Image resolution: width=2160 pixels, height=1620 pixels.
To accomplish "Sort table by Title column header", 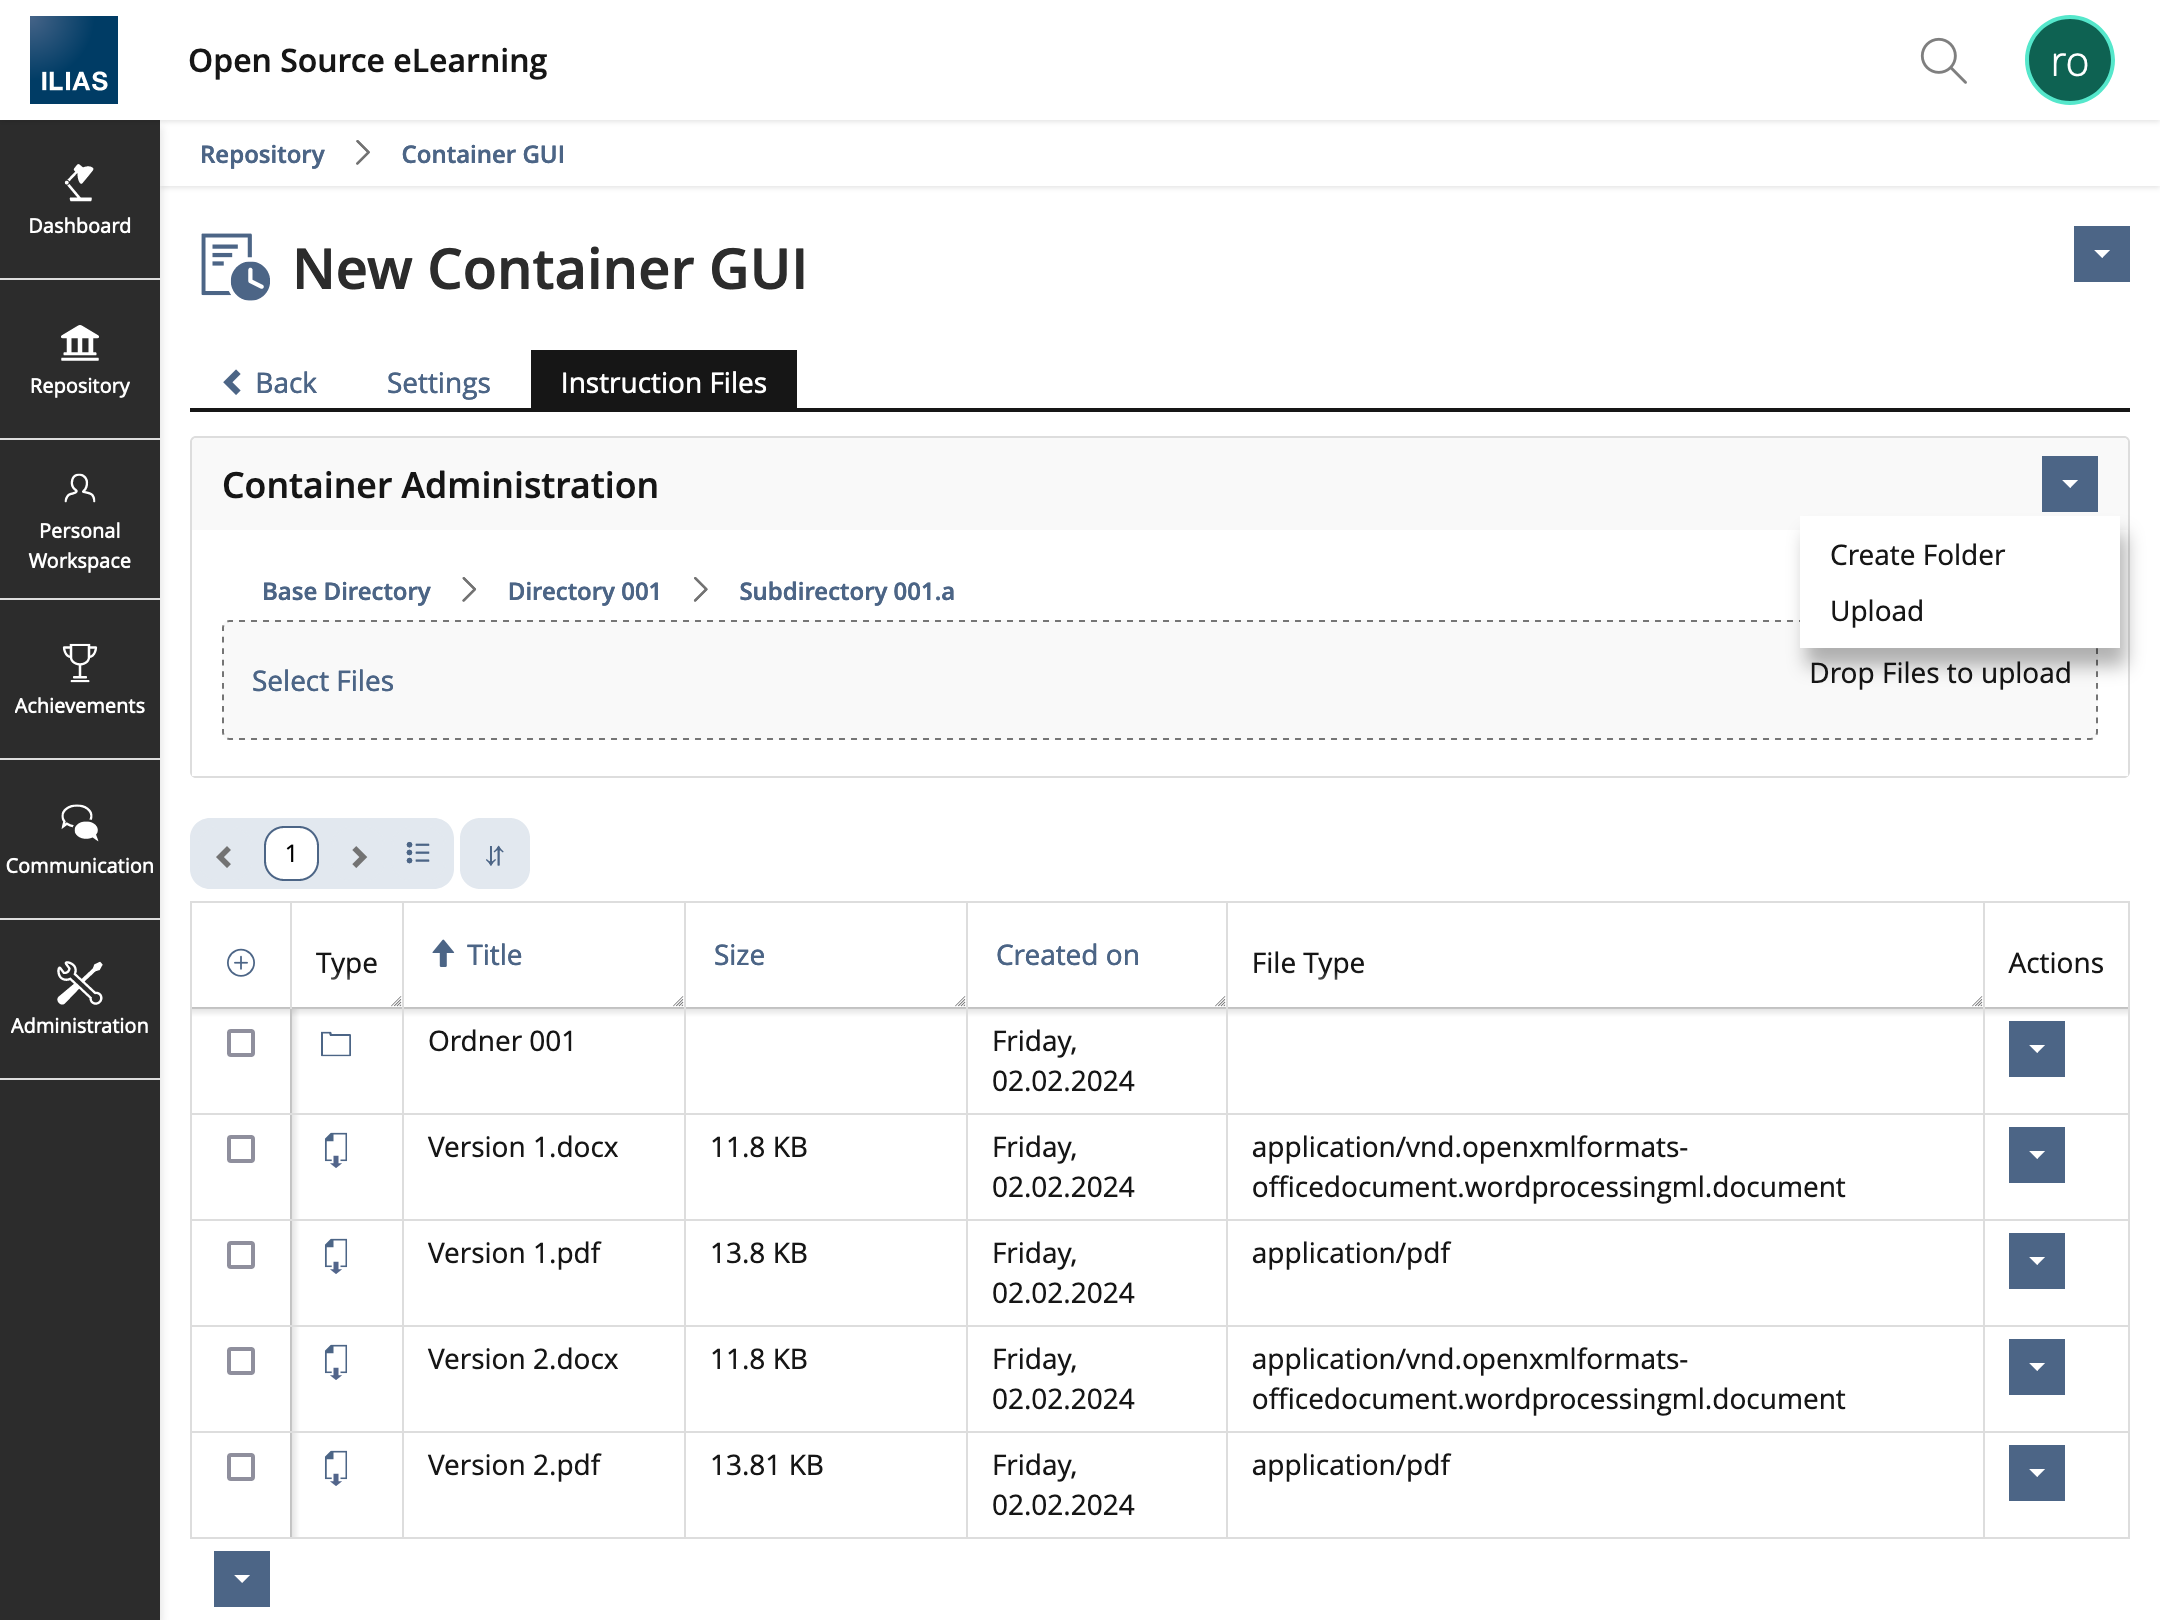I will [x=494, y=955].
